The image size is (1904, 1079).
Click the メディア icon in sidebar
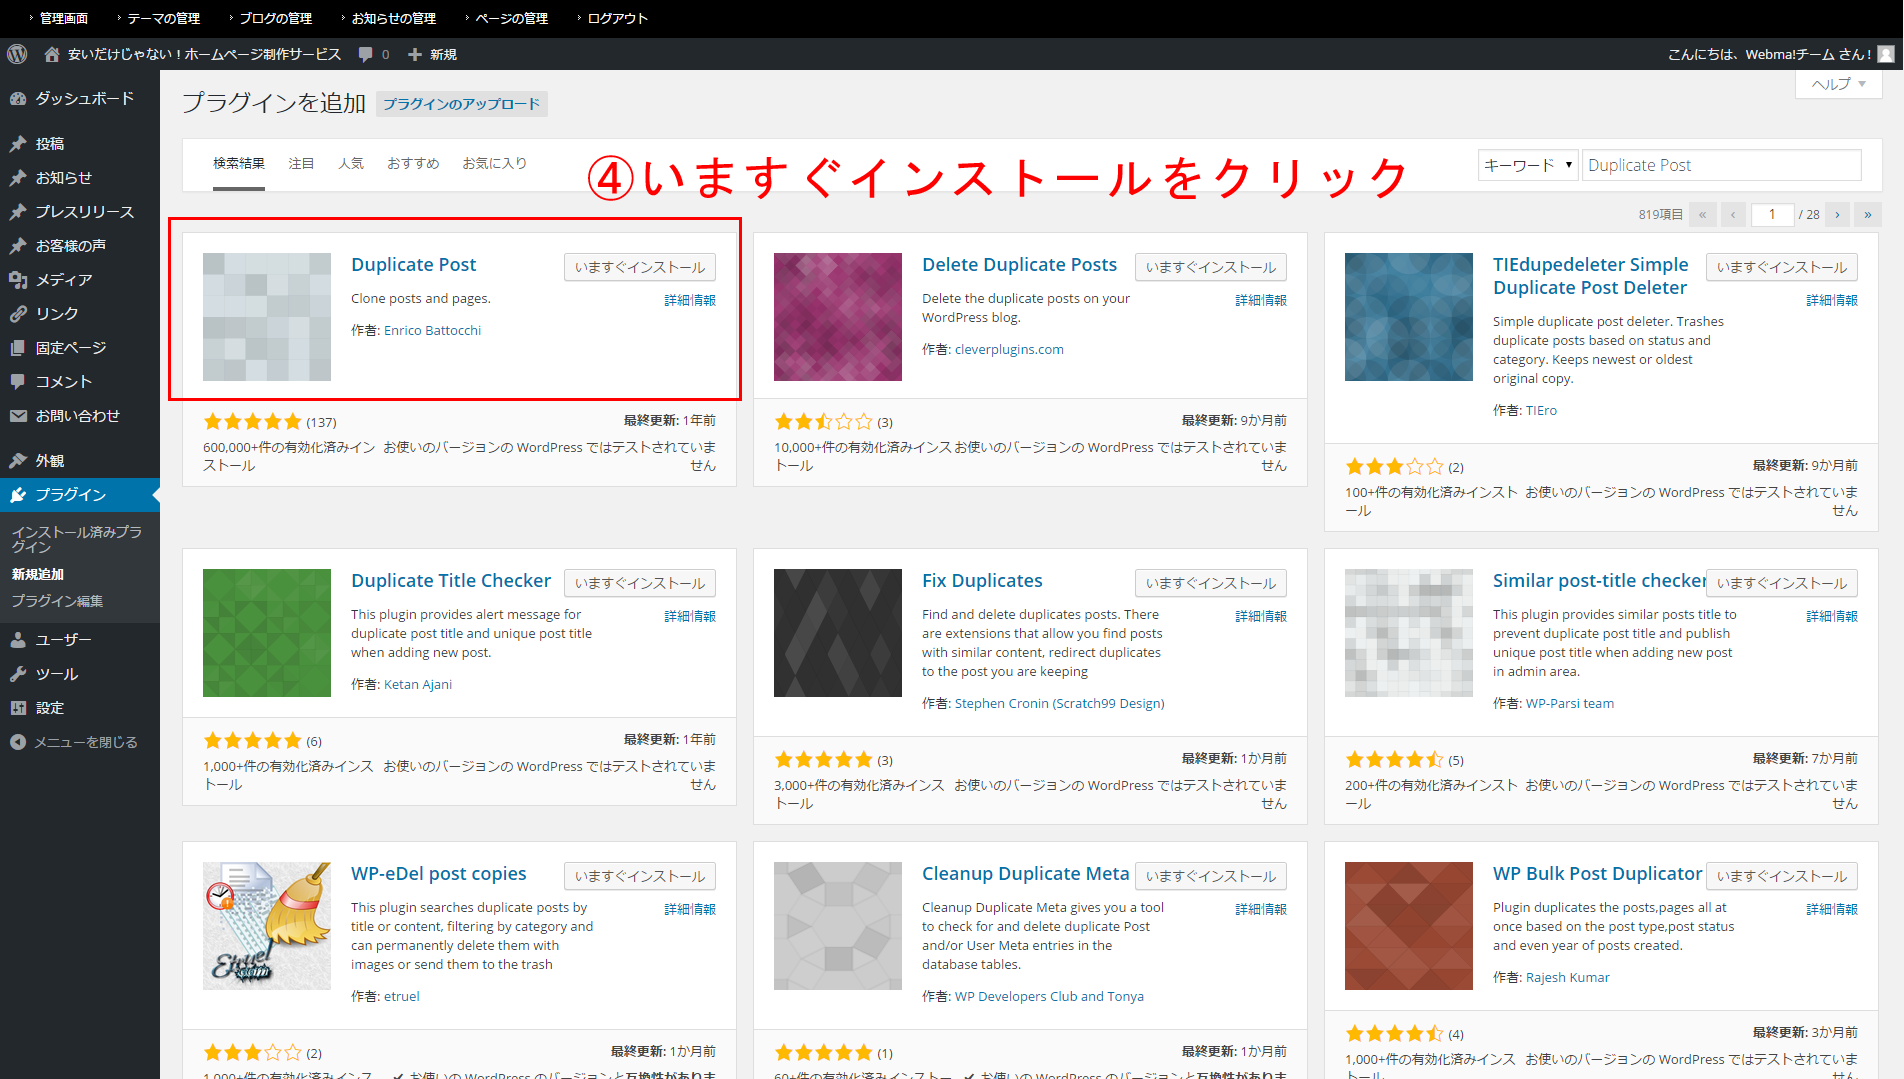(x=18, y=280)
